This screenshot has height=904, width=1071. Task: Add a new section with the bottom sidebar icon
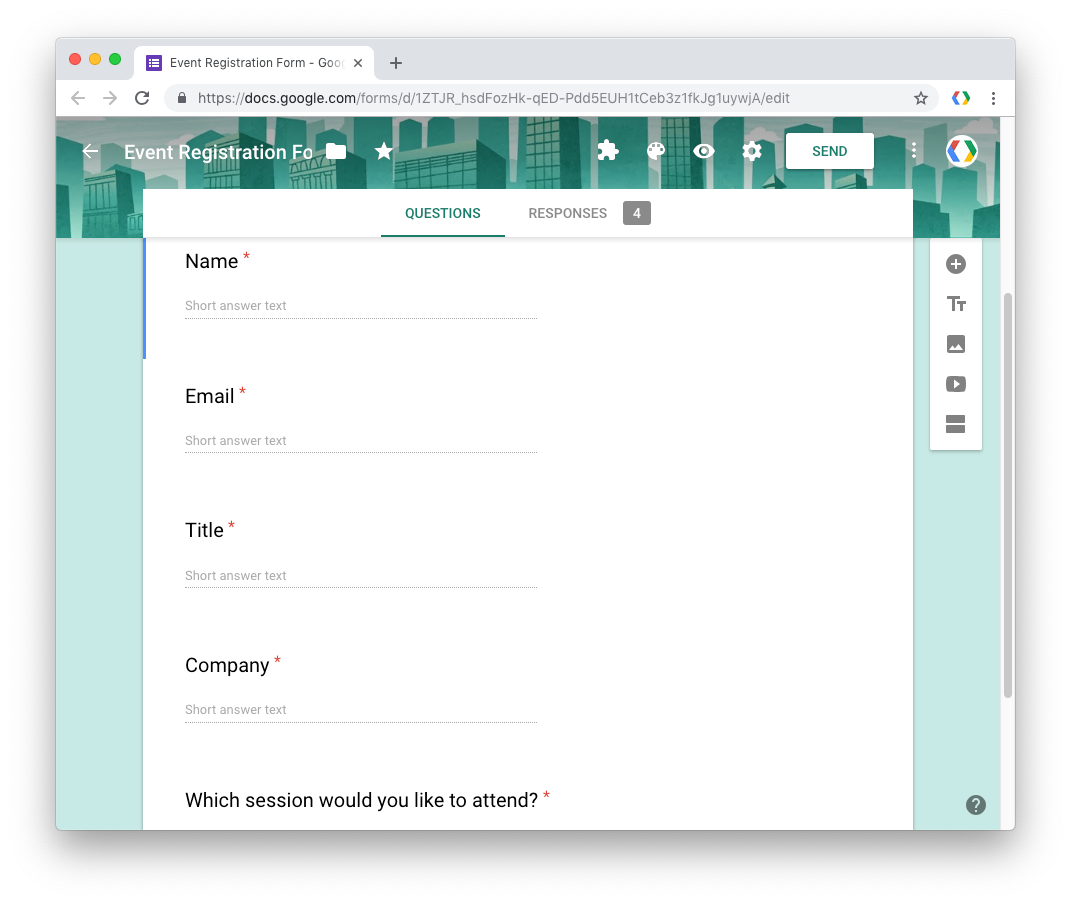955,424
